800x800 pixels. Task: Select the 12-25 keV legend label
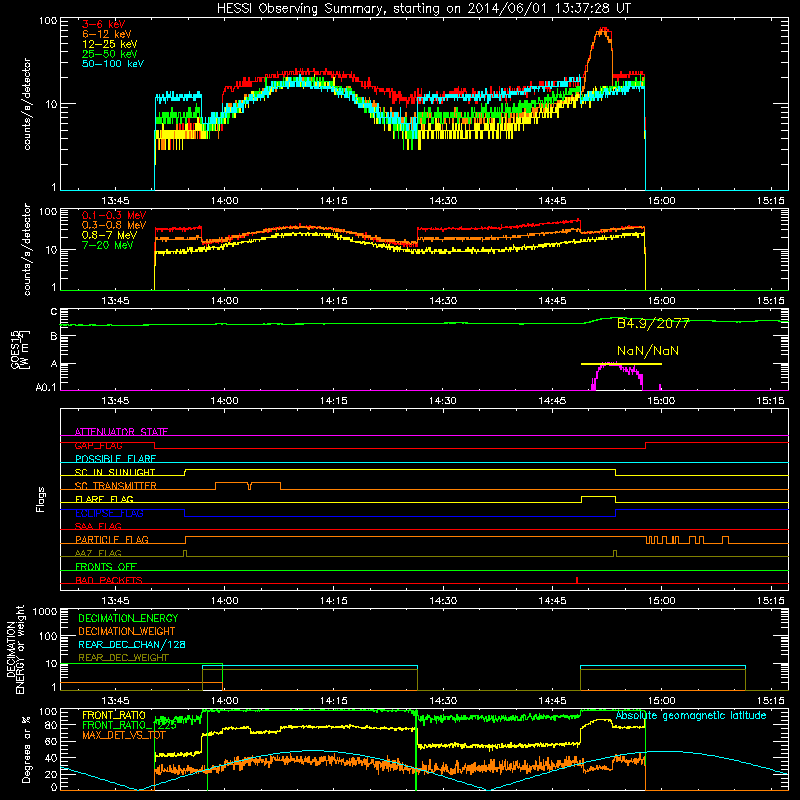pos(110,44)
